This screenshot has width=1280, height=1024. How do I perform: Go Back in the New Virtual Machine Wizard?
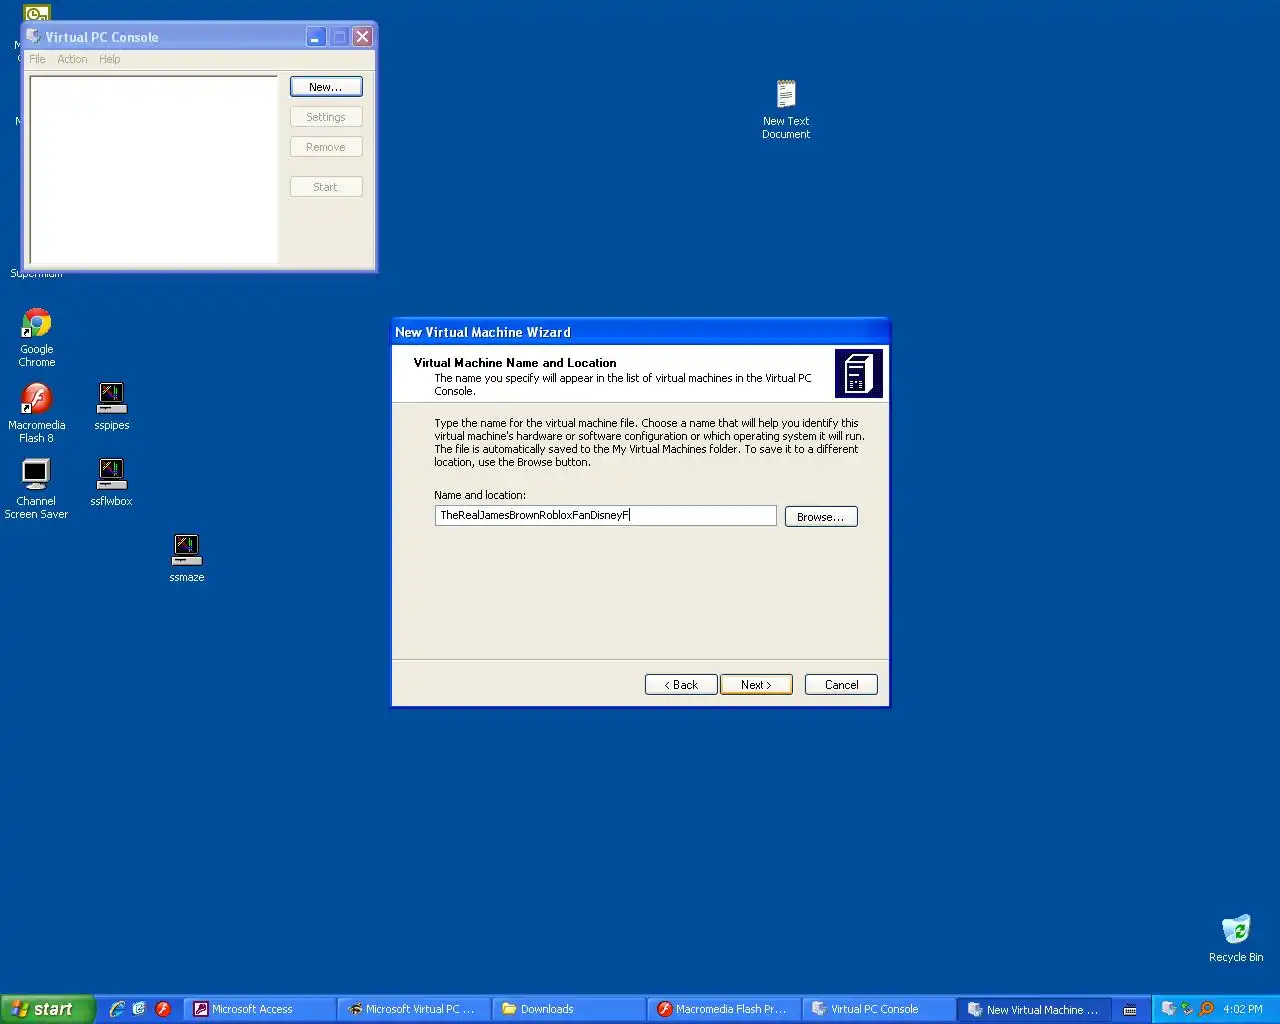click(x=681, y=685)
